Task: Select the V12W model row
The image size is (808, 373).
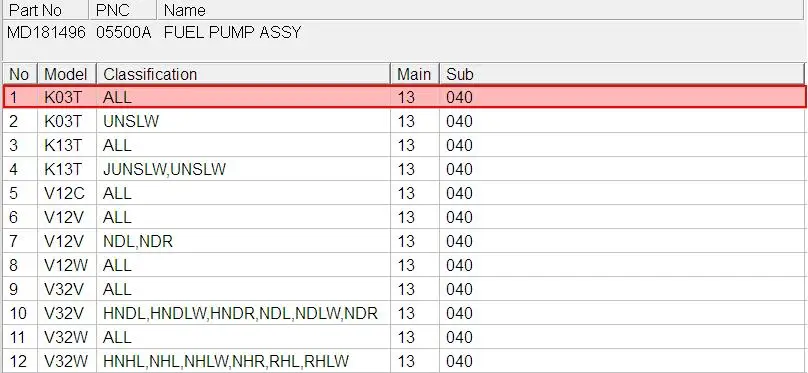Action: pyautogui.click(x=404, y=265)
